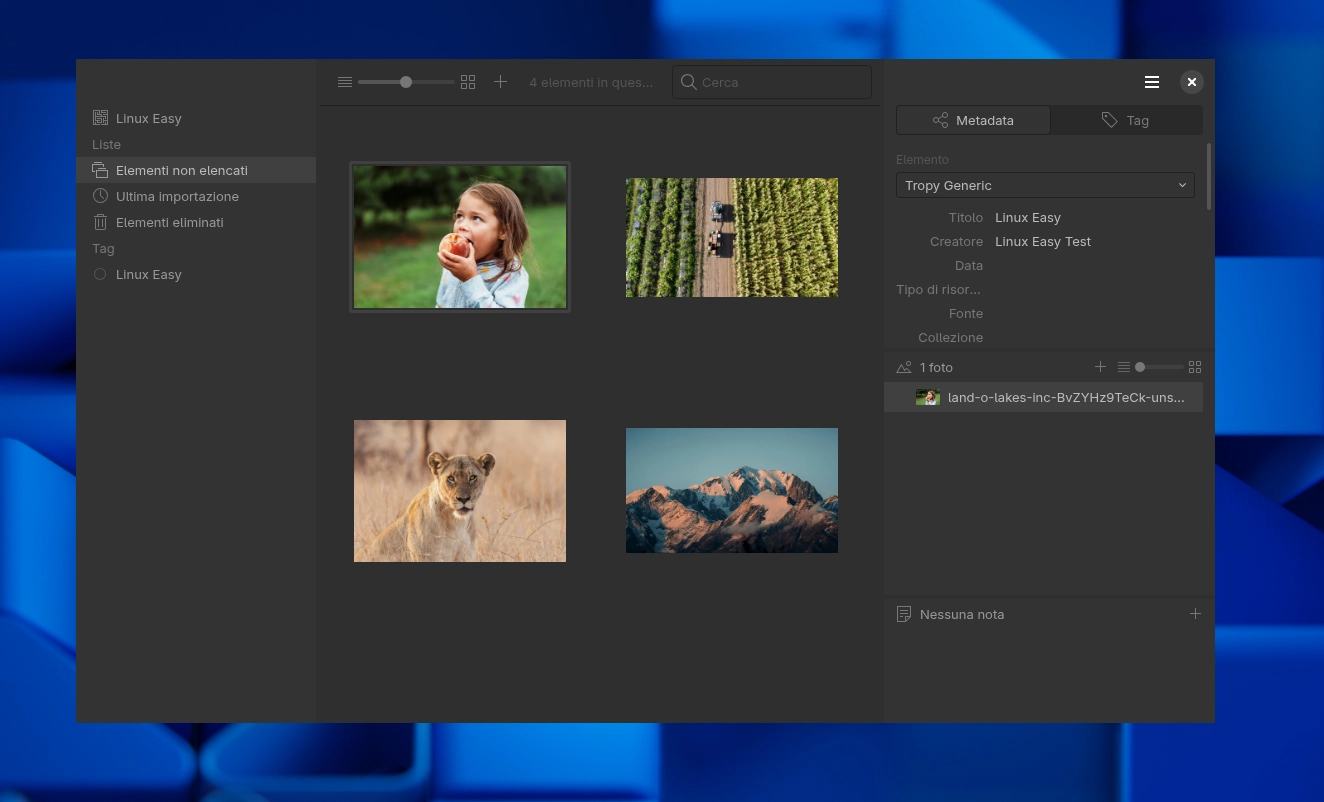Select the lioness photo thumbnail
Viewport: 1324px width, 802px height.
point(460,491)
